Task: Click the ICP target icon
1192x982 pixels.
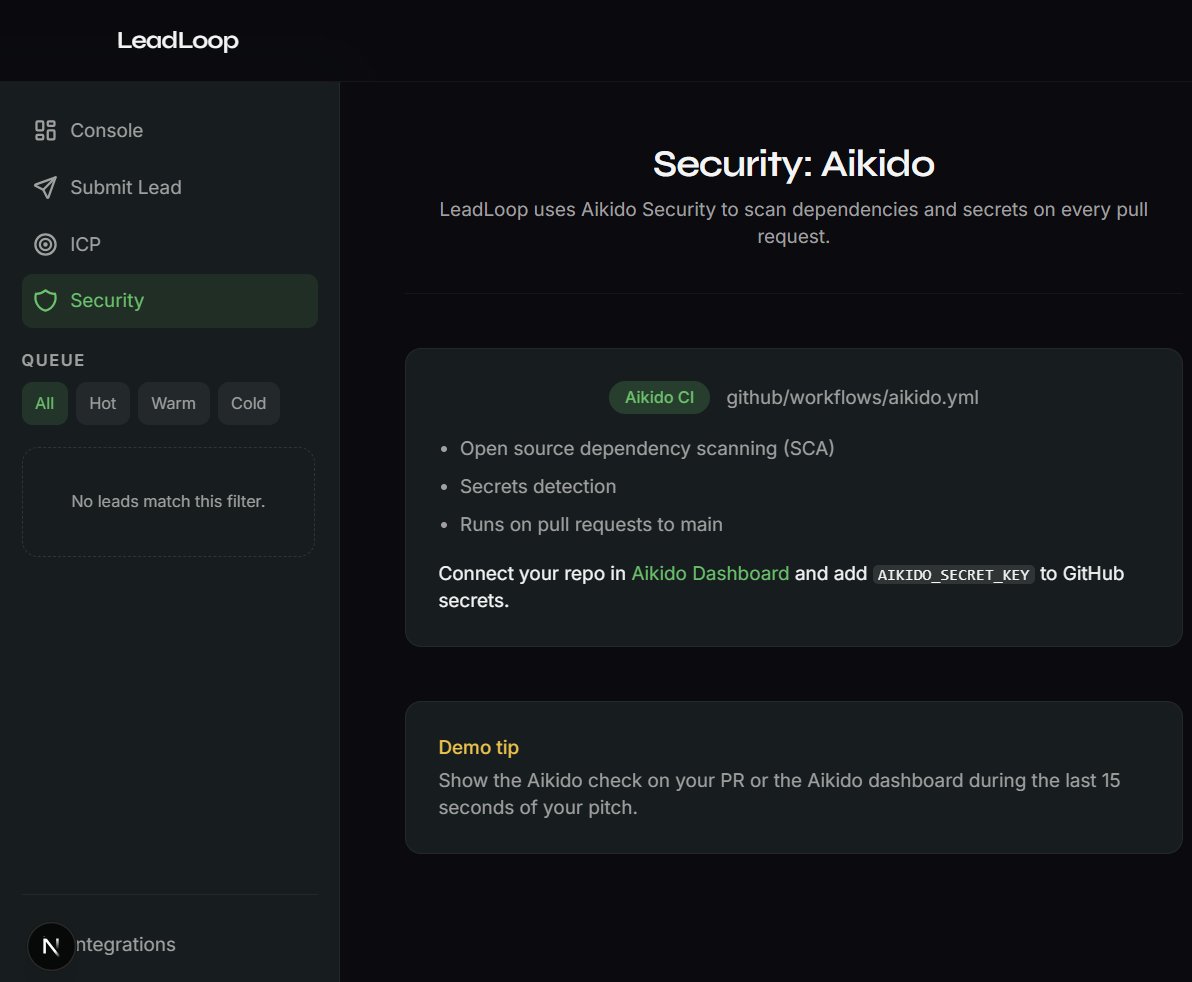Action: tap(46, 244)
